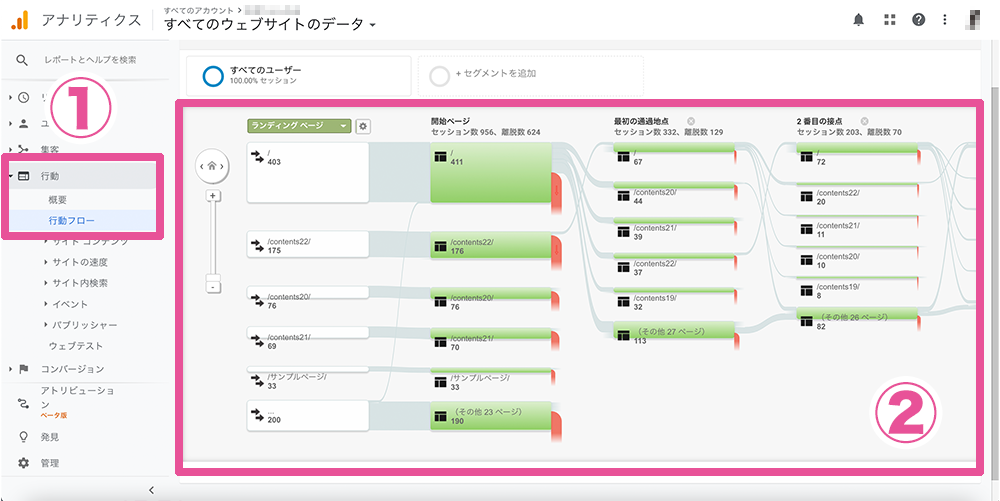This screenshot has height=501, width=1000.
Task: Open 概要 under 行動
Action: [x=58, y=200]
